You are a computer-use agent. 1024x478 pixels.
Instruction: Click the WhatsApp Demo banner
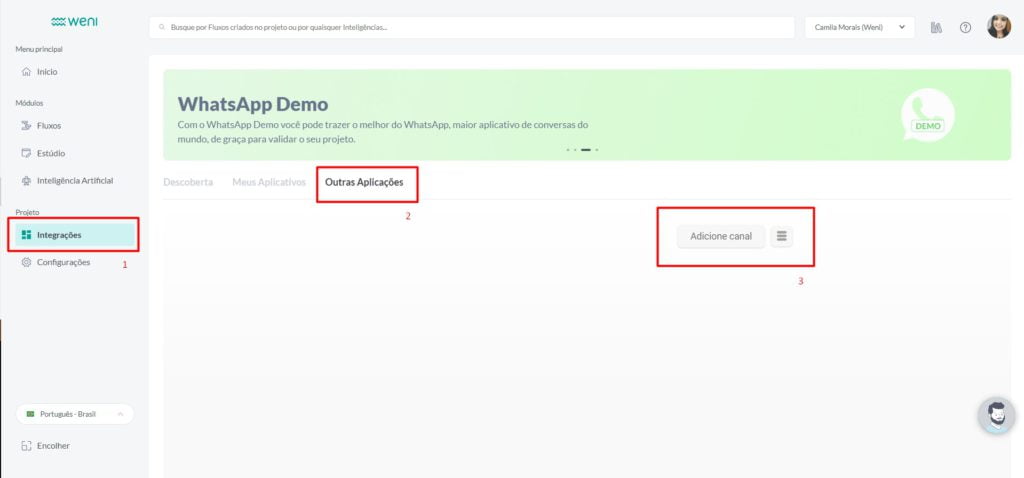click(x=587, y=115)
